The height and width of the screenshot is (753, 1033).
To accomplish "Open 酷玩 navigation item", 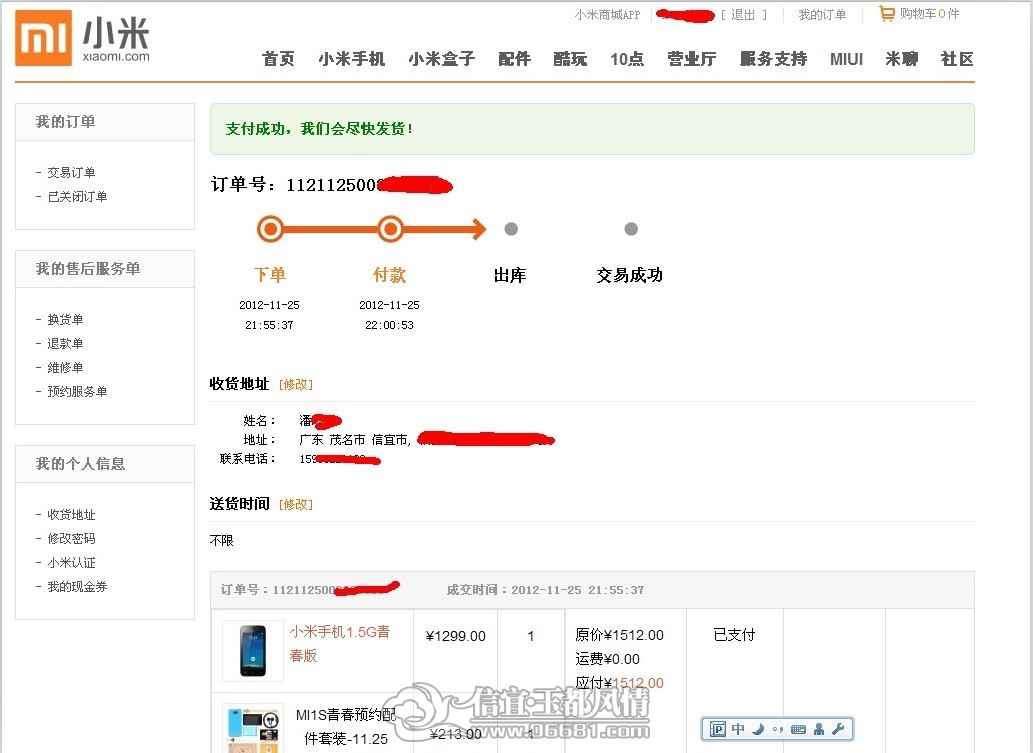I will (x=571, y=59).
